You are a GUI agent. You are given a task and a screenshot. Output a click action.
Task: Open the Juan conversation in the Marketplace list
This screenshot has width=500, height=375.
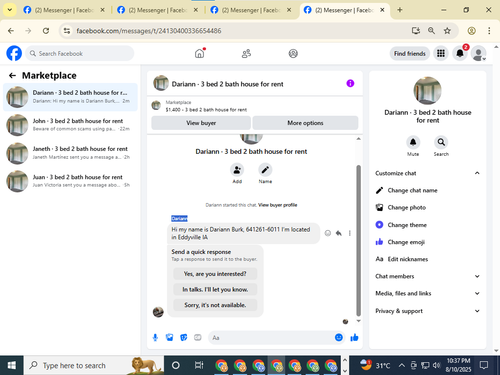pos(70,181)
